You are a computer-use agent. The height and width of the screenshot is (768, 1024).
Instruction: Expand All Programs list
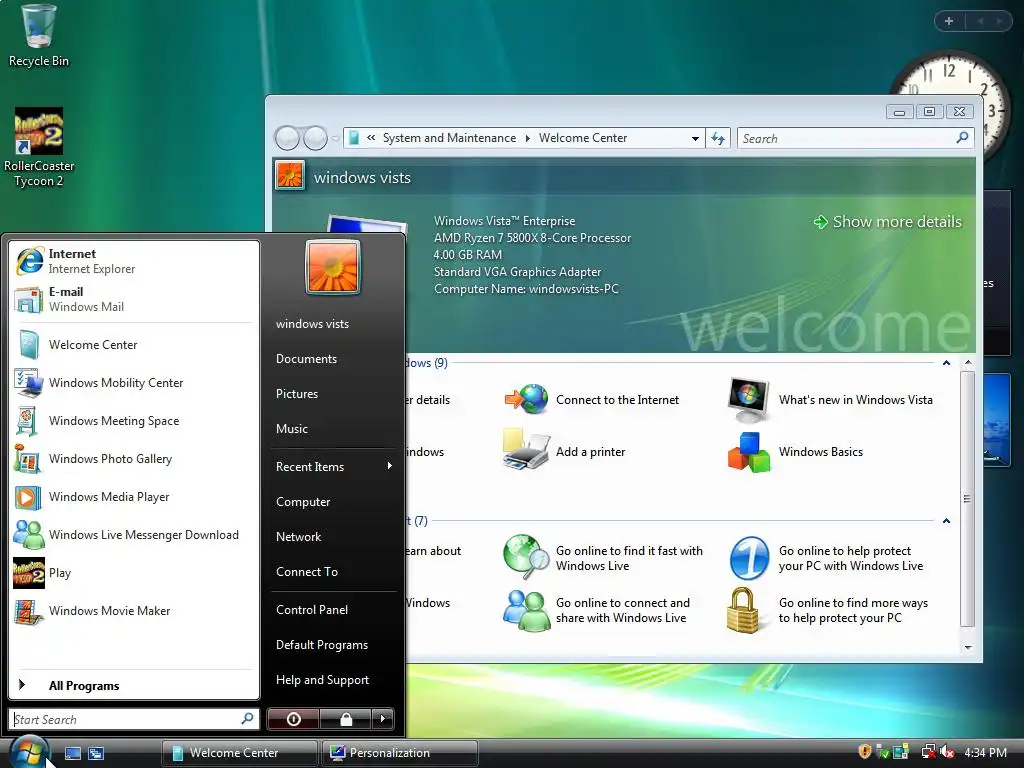click(x=134, y=685)
